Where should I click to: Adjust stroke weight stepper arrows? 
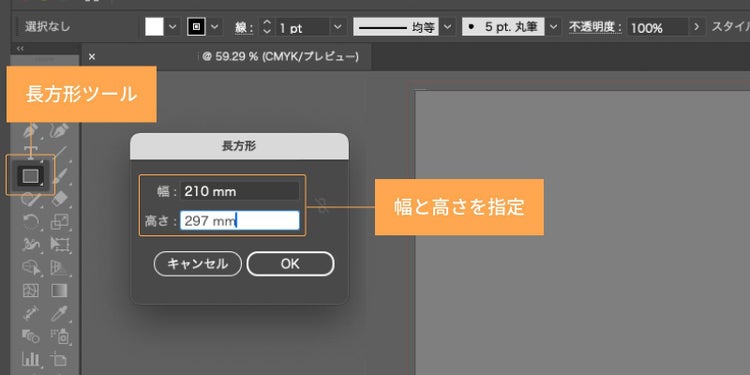266,27
